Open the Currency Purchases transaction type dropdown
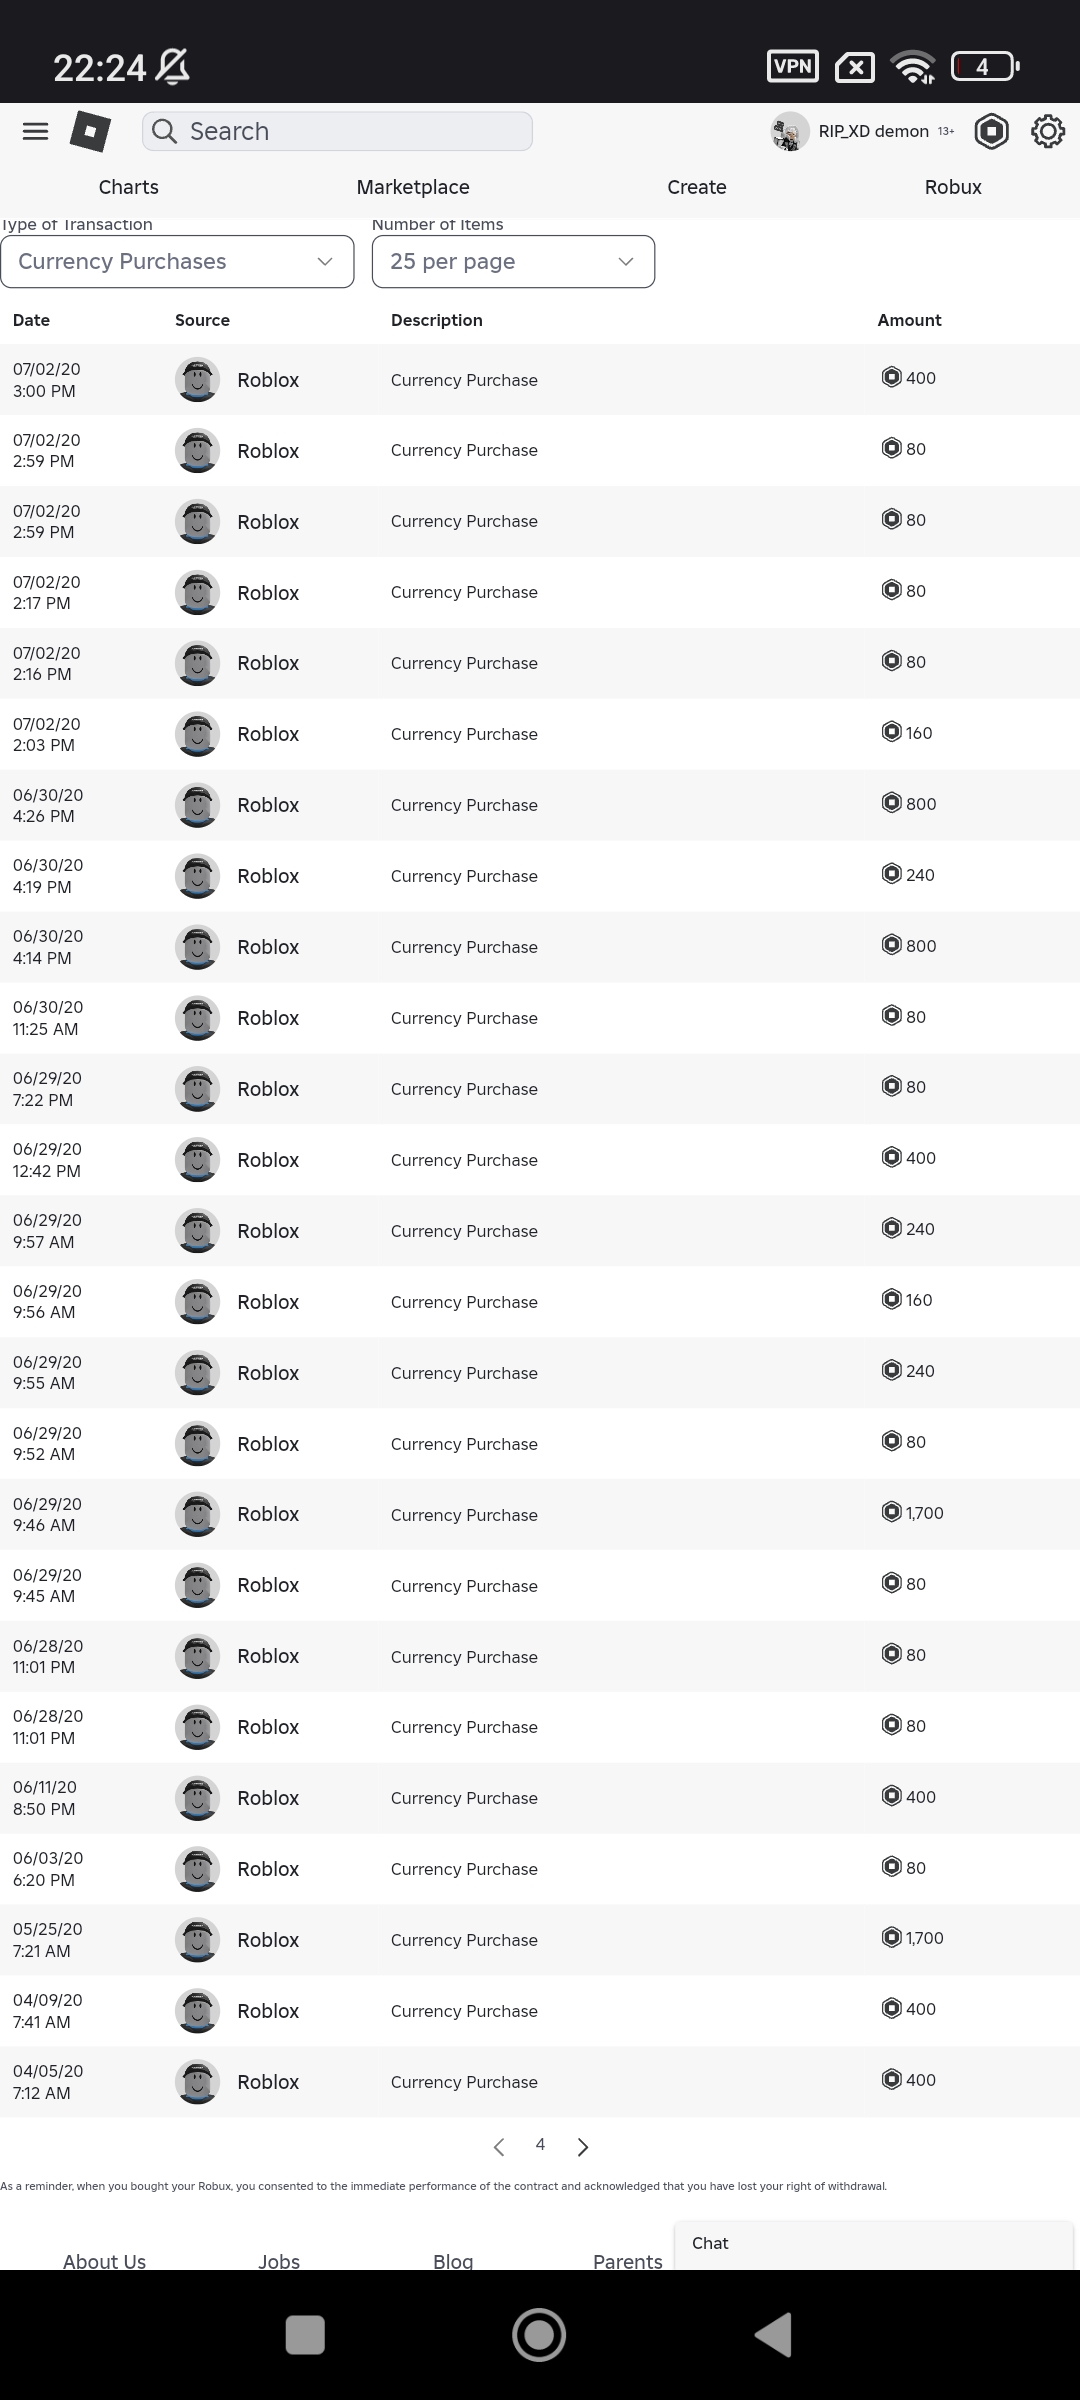The height and width of the screenshot is (2400, 1080). pos(177,261)
